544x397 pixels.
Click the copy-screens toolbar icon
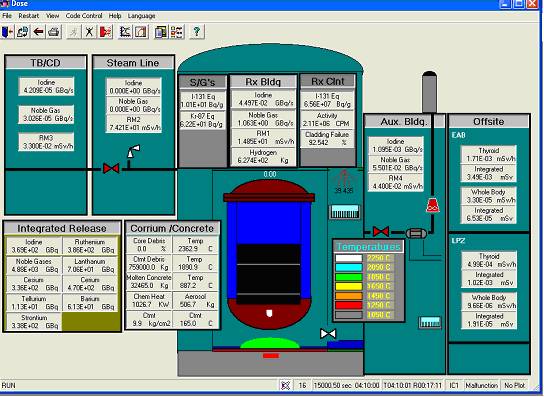[x=161, y=32]
